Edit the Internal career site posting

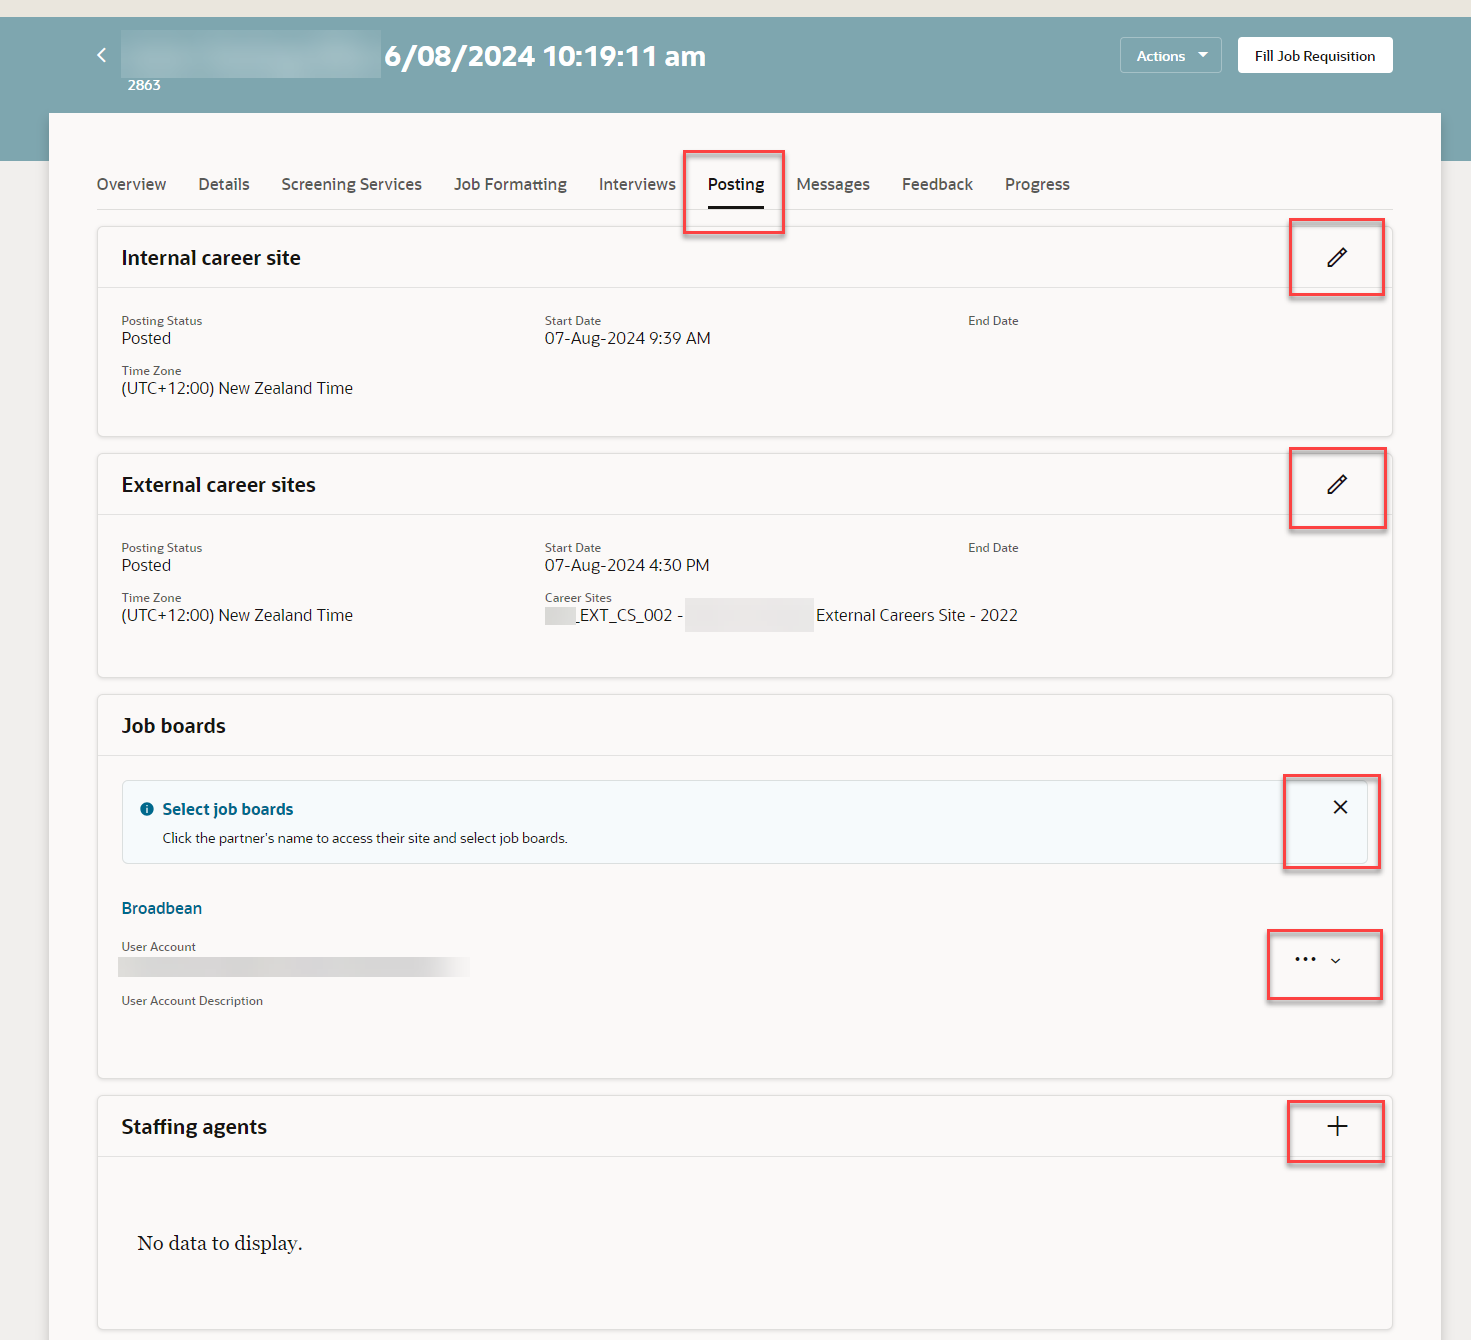(x=1336, y=257)
